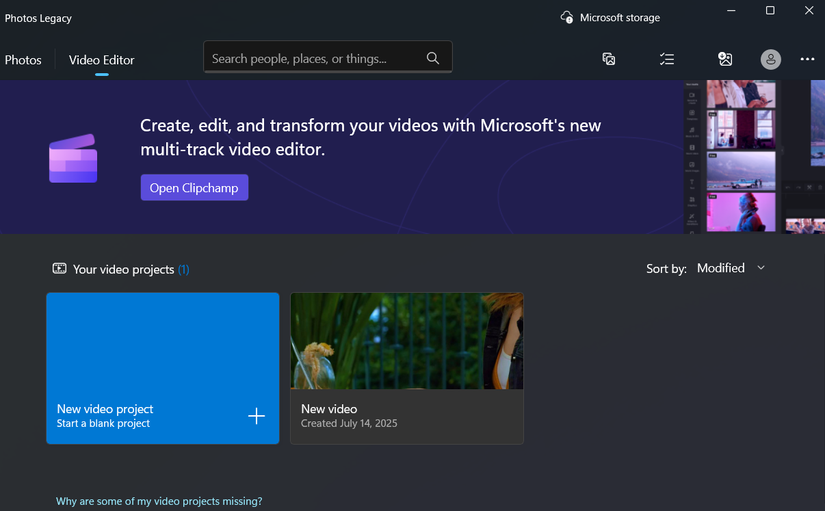Select the Video Editor tab
The image size is (825, 511).
pos(101,60)
